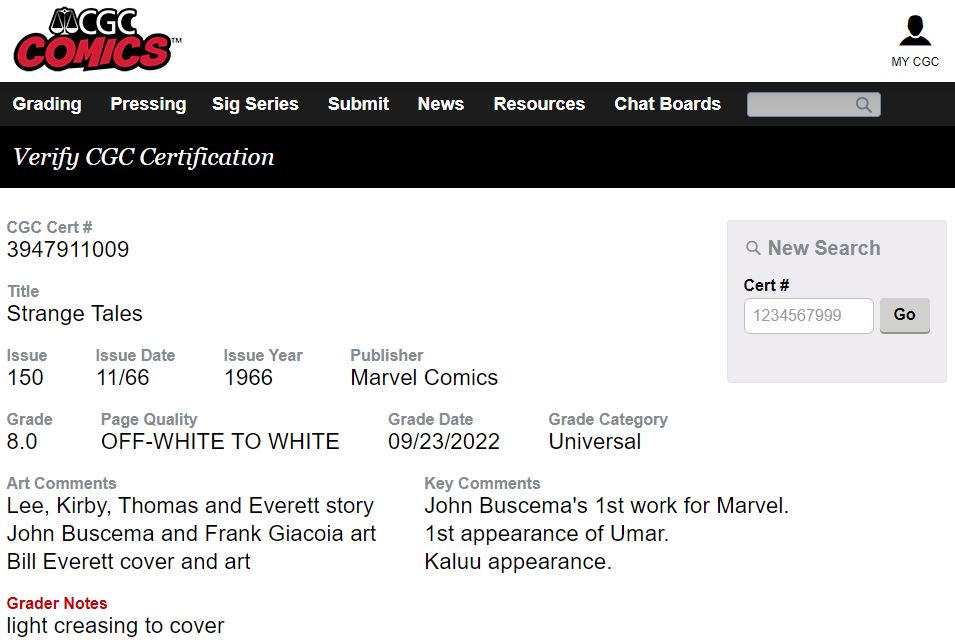The image size is (955, 643).
Task: Open the MY CGC account icon
Action: pyautogui.click(x=915, y=31)
